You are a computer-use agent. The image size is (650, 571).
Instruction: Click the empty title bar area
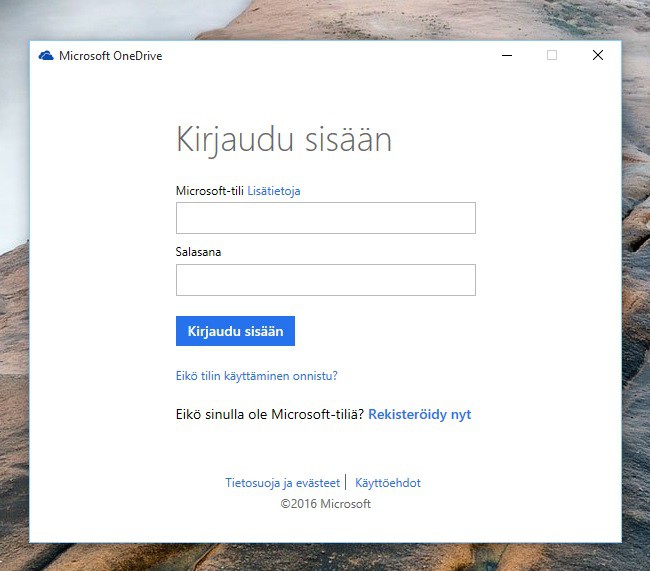(330, 56)
